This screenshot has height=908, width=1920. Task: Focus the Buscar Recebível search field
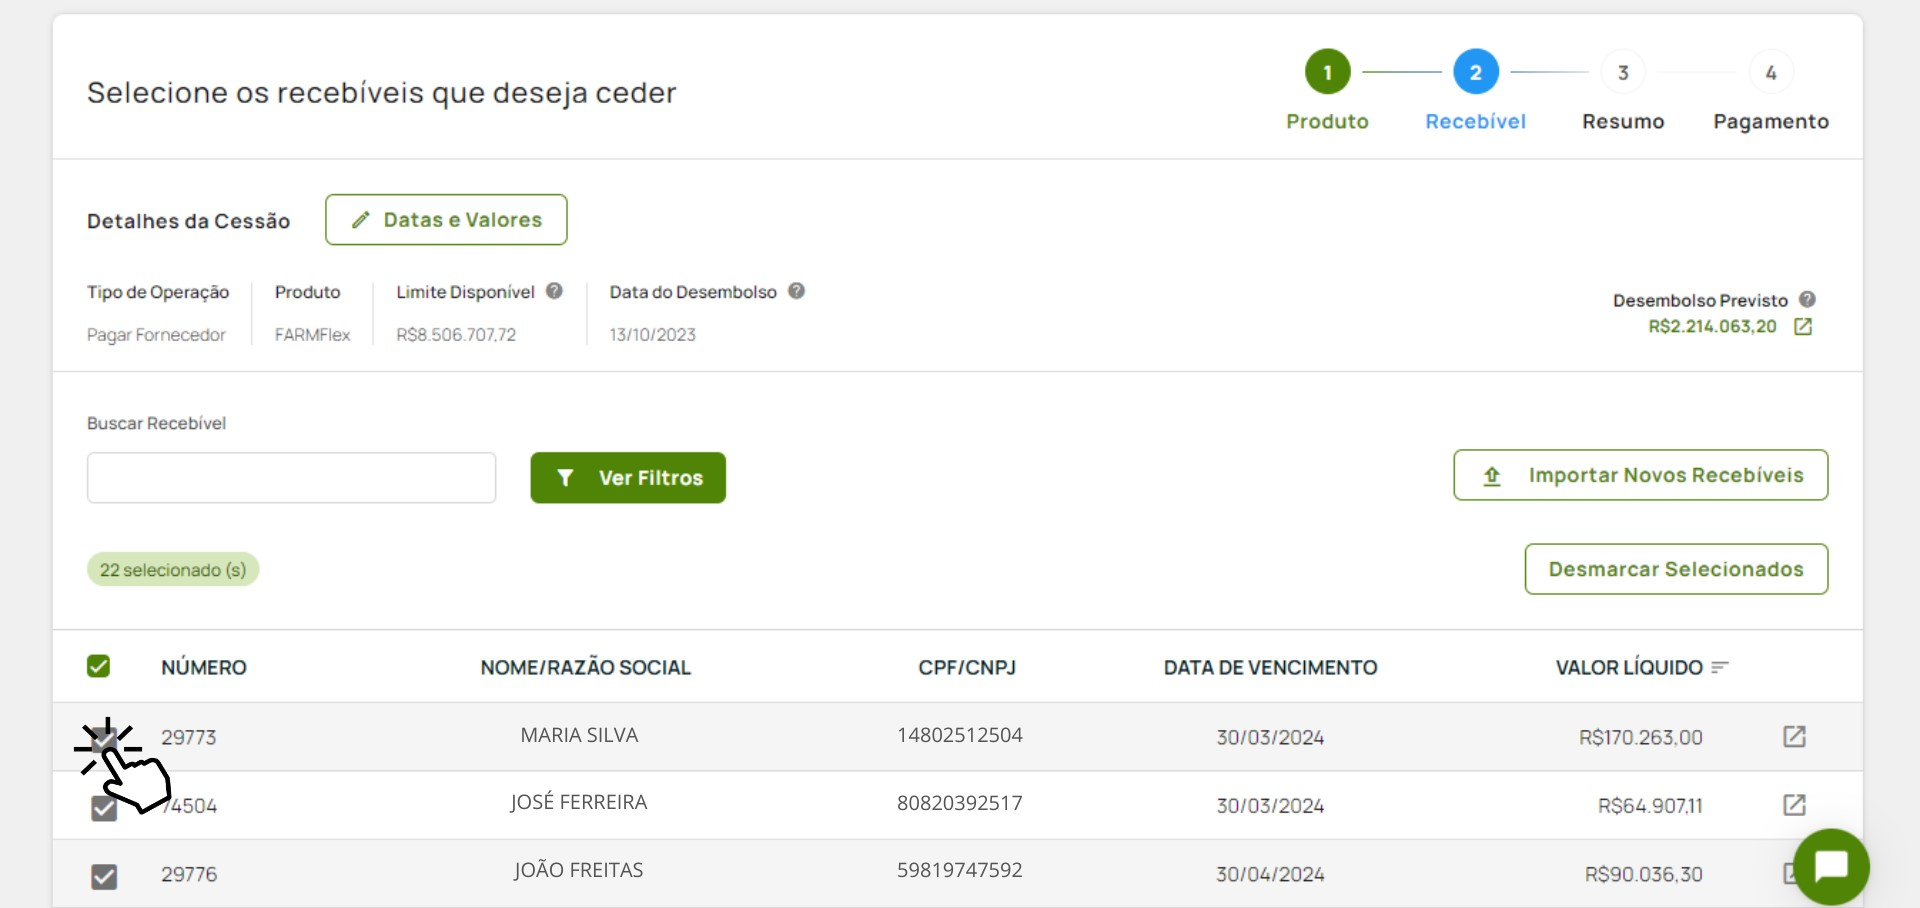coord(291,478)
